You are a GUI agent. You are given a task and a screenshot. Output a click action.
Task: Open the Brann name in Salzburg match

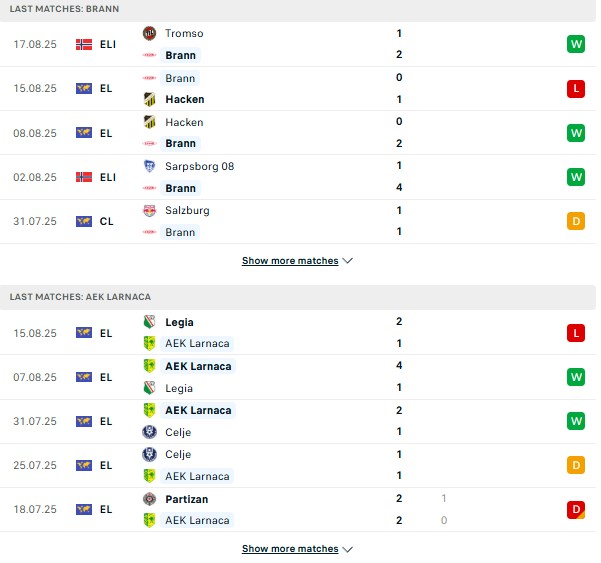(x=180, y=232)
